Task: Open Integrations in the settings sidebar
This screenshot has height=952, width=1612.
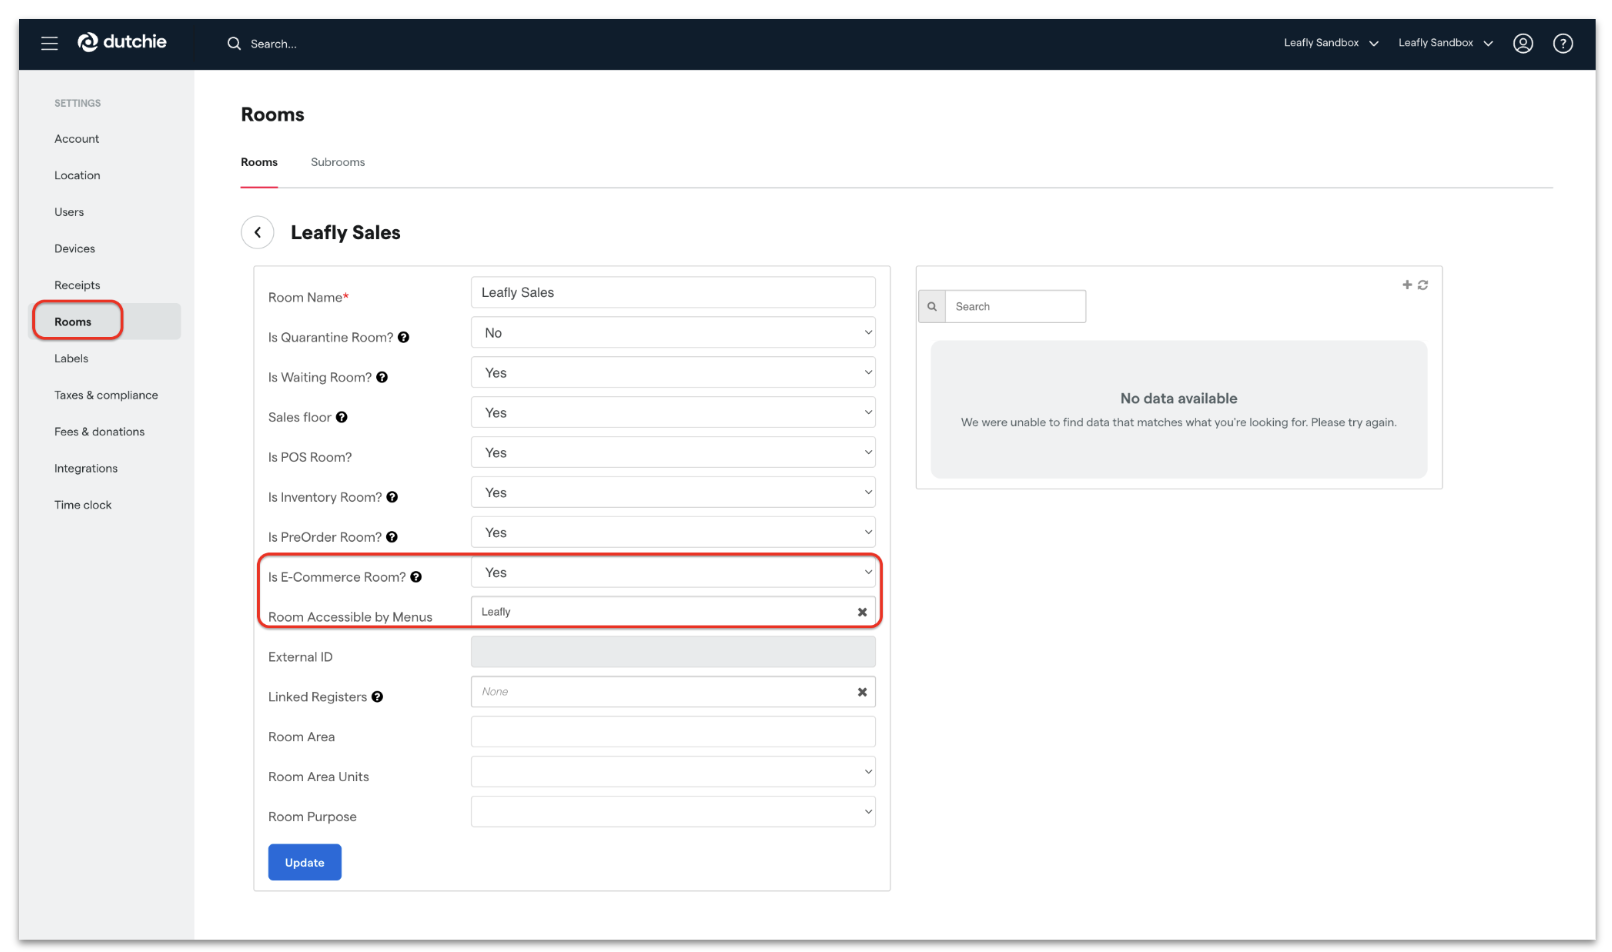Action: coord(85,468)
